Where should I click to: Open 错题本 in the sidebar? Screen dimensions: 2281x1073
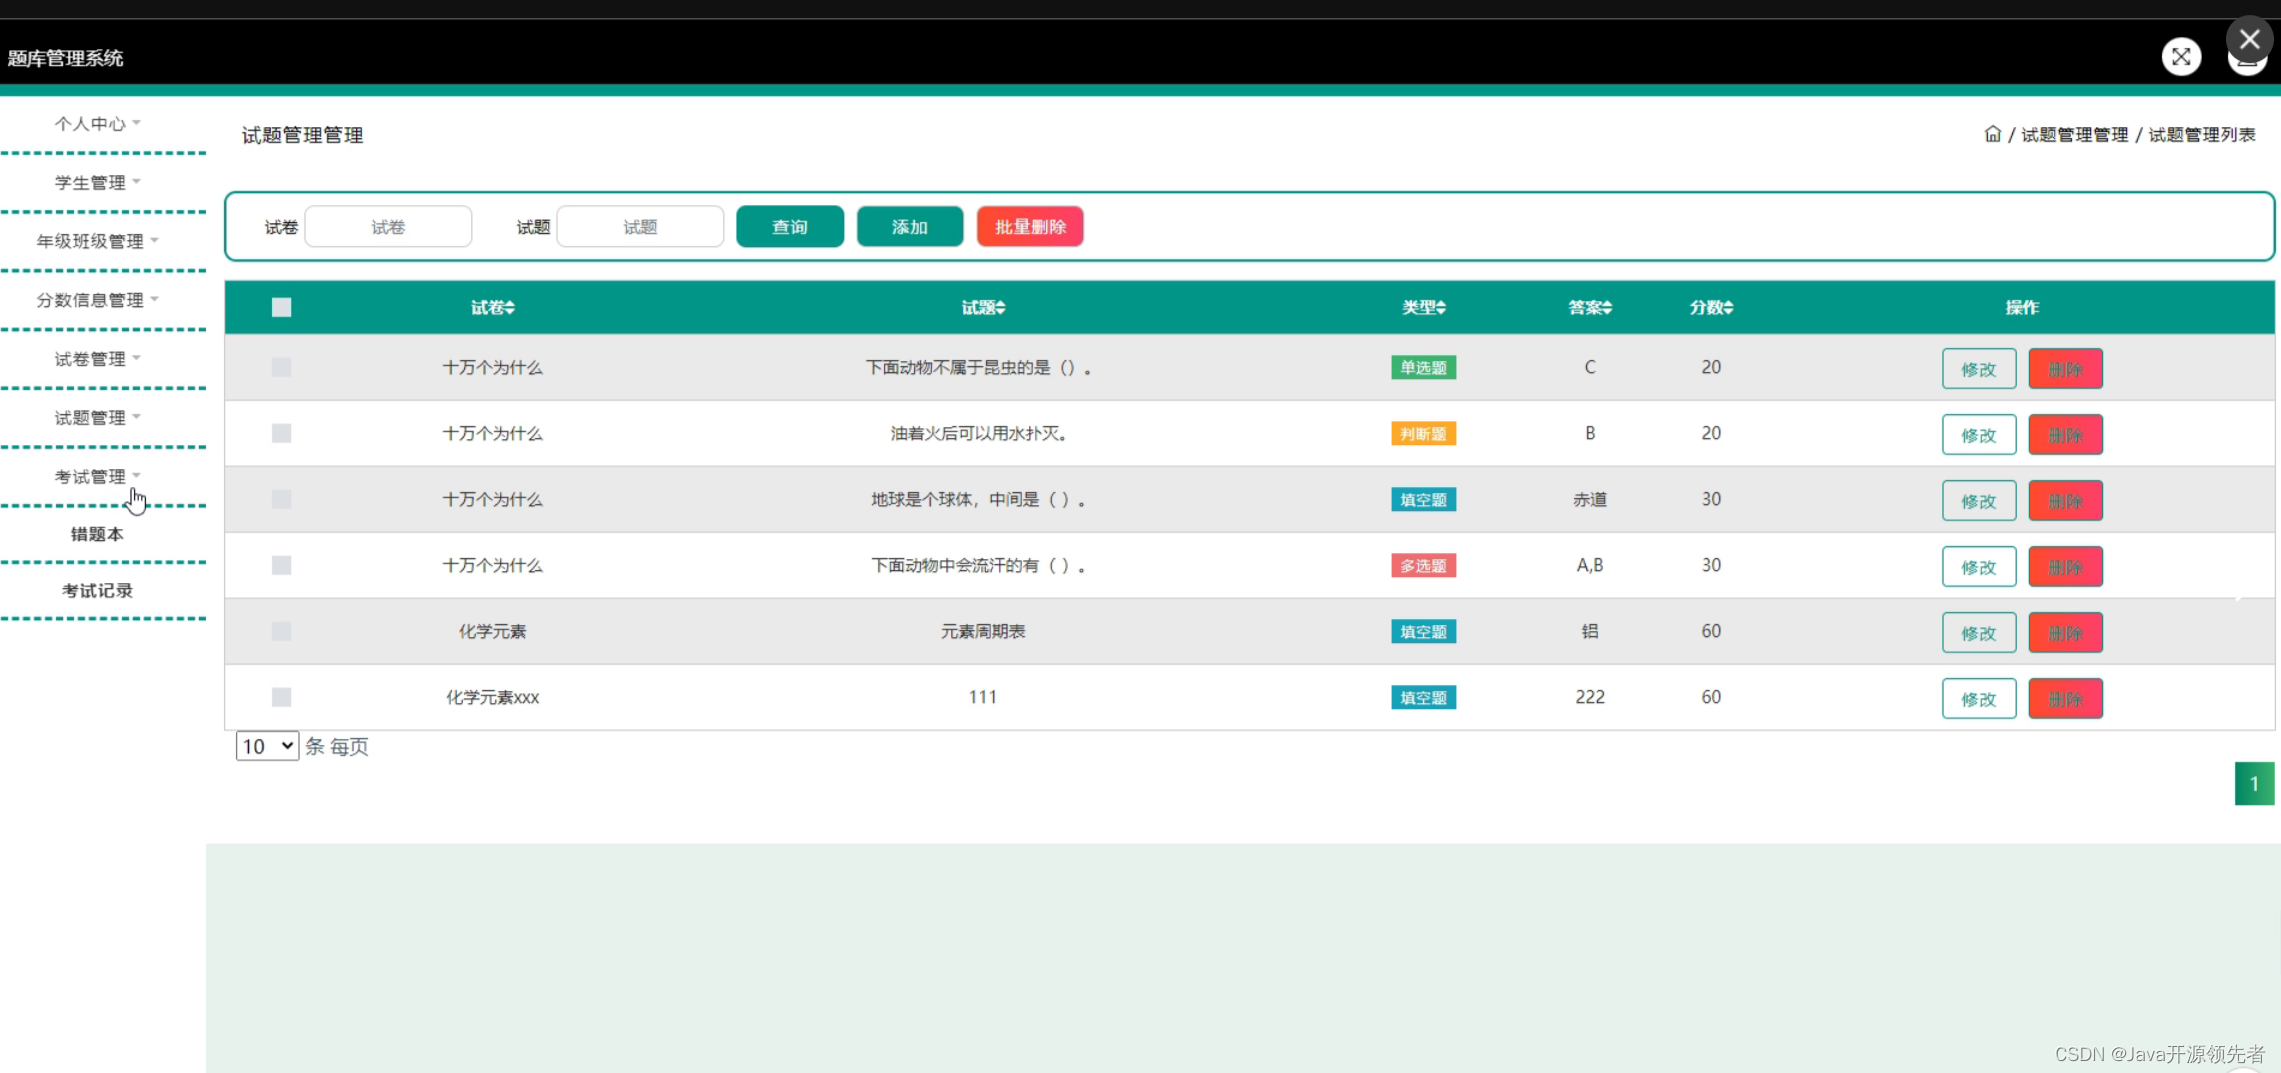(97, 534)
